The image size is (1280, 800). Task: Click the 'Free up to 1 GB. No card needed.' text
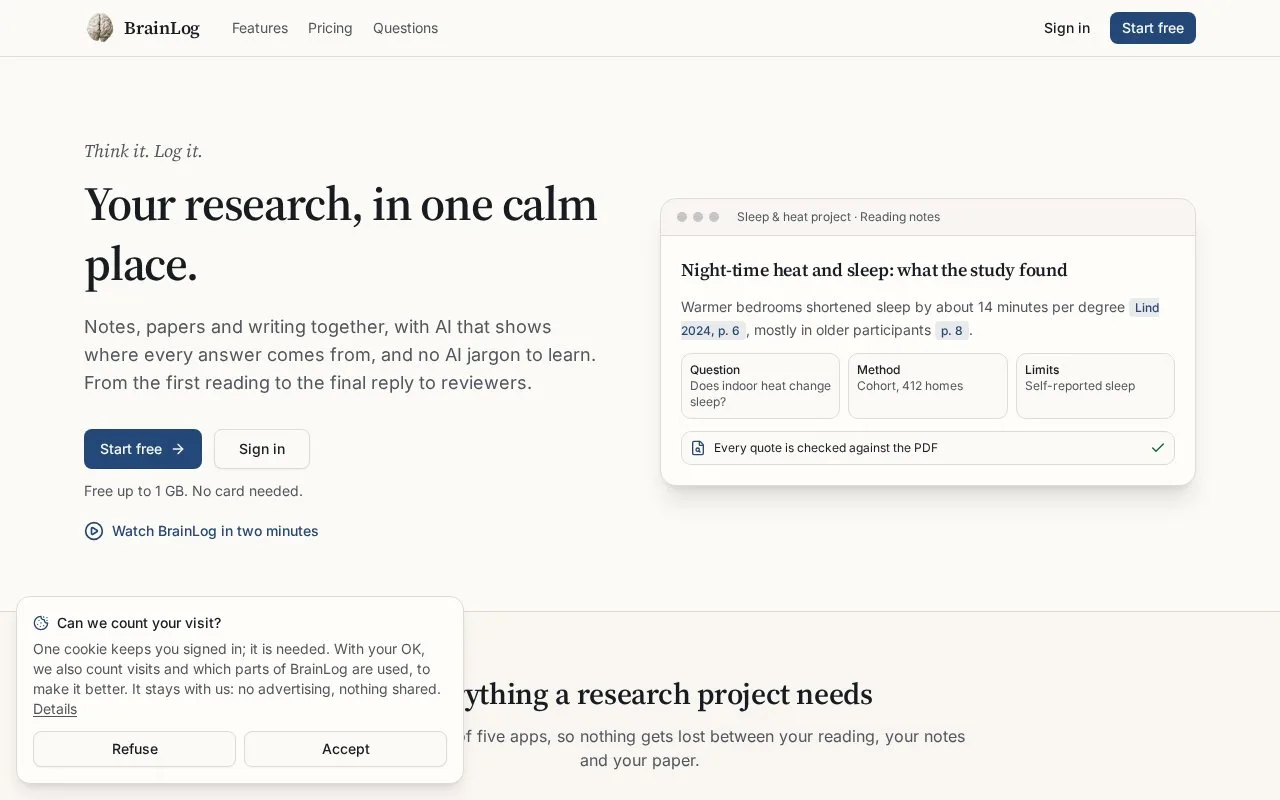[193, 491]
